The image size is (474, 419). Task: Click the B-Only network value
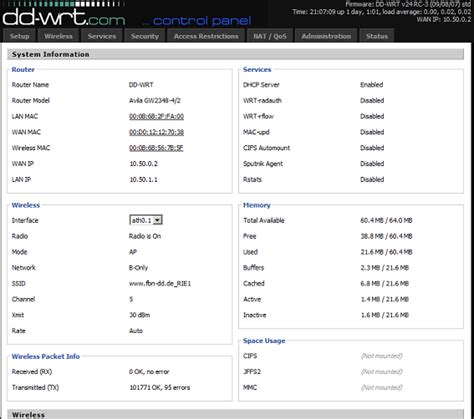tap(138, 268)
